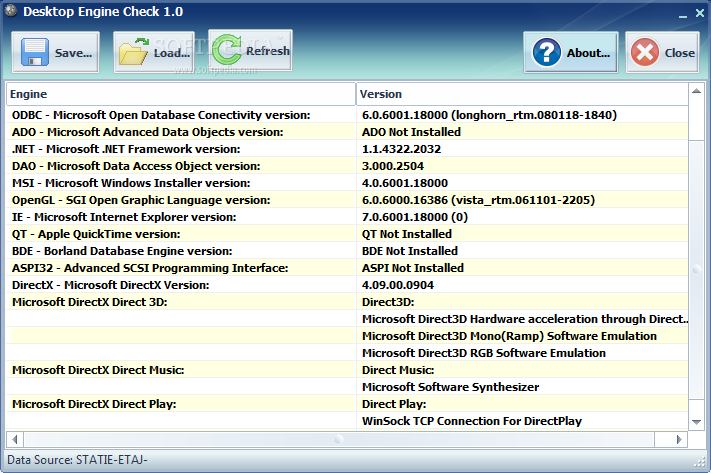The height and width of the screenshot is (473, 711).
Task: Click the red X Close icon
Action: (645, 52)
